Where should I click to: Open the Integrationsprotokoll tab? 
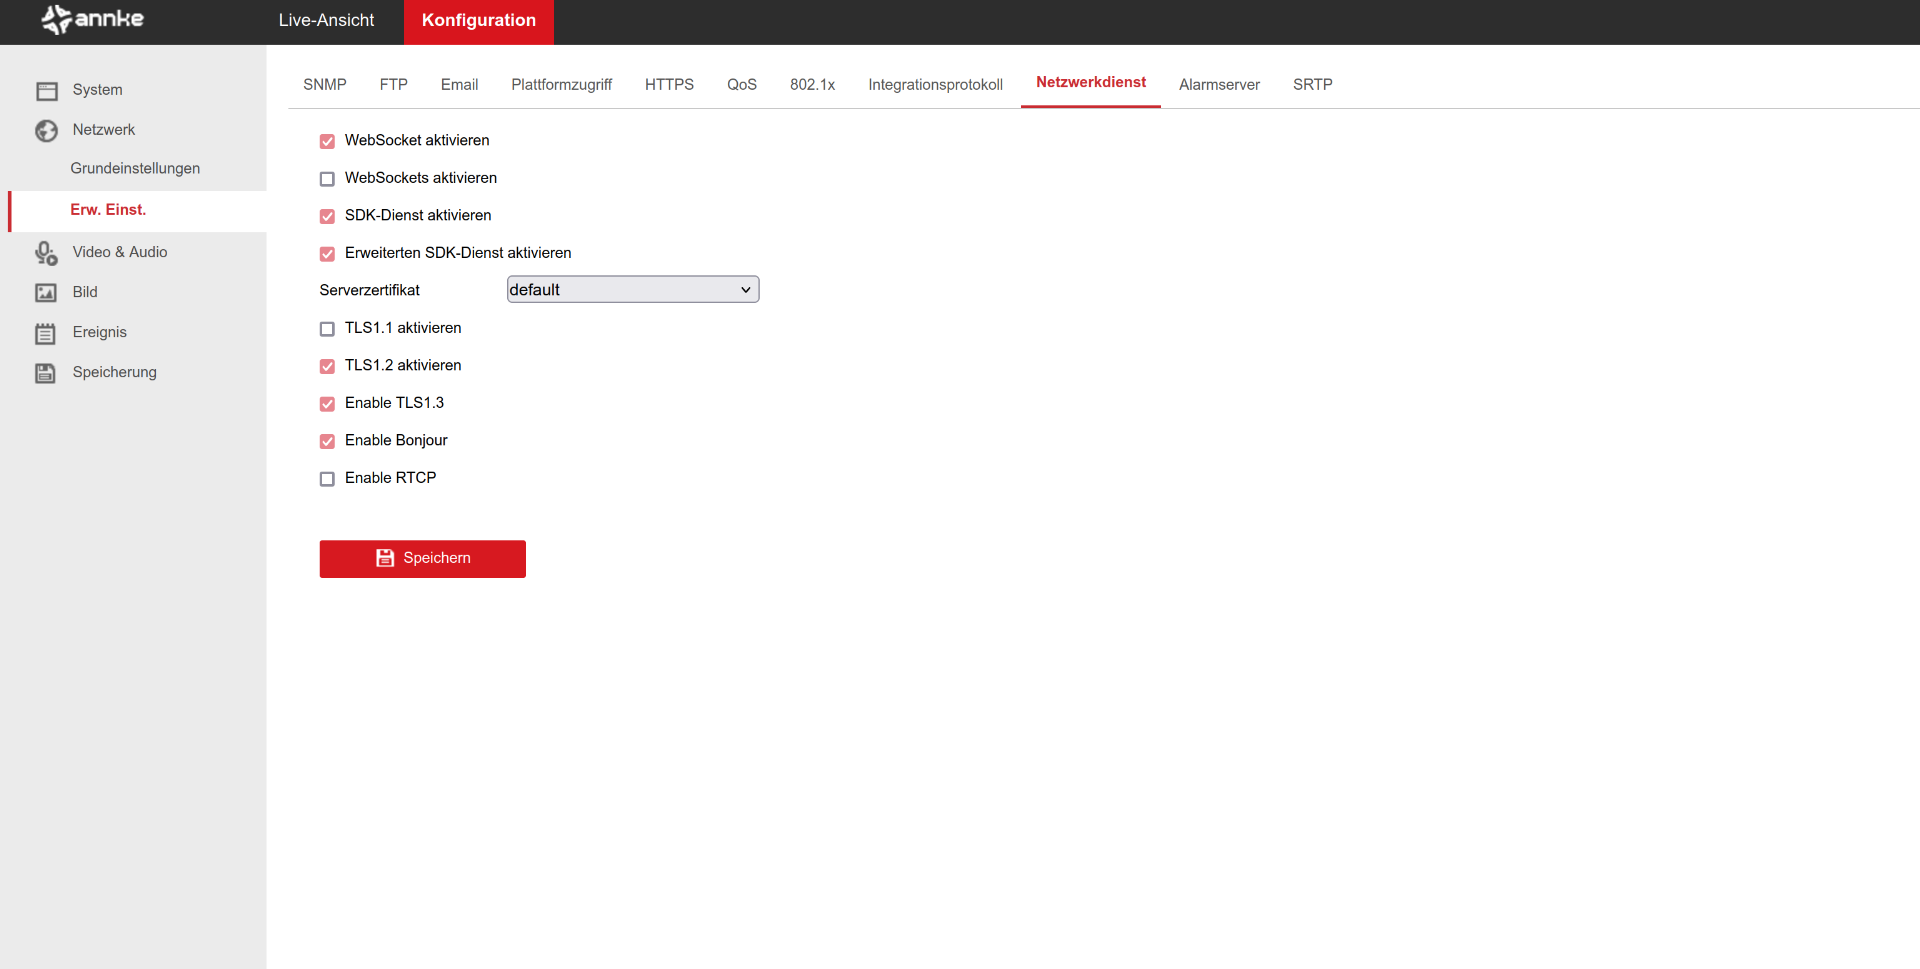tap(936, 85)
